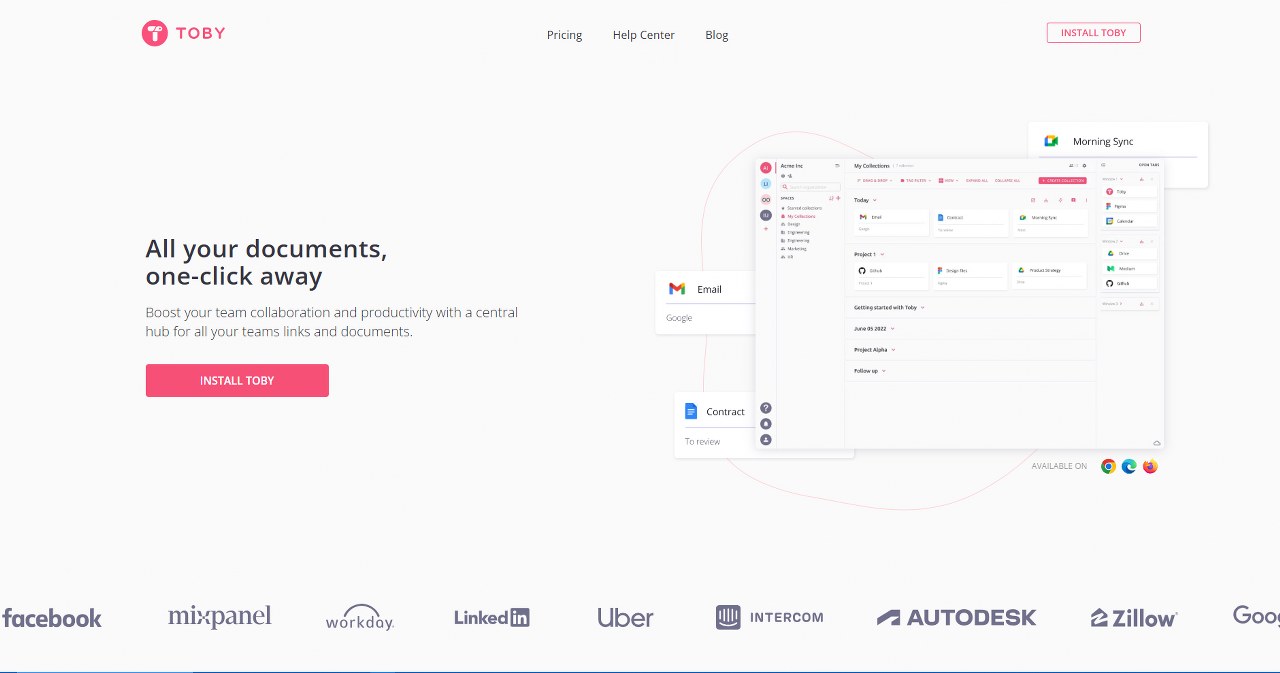Click the Workday logo
This screenshot has height=673, width=1280.
[x=360, y=618]
